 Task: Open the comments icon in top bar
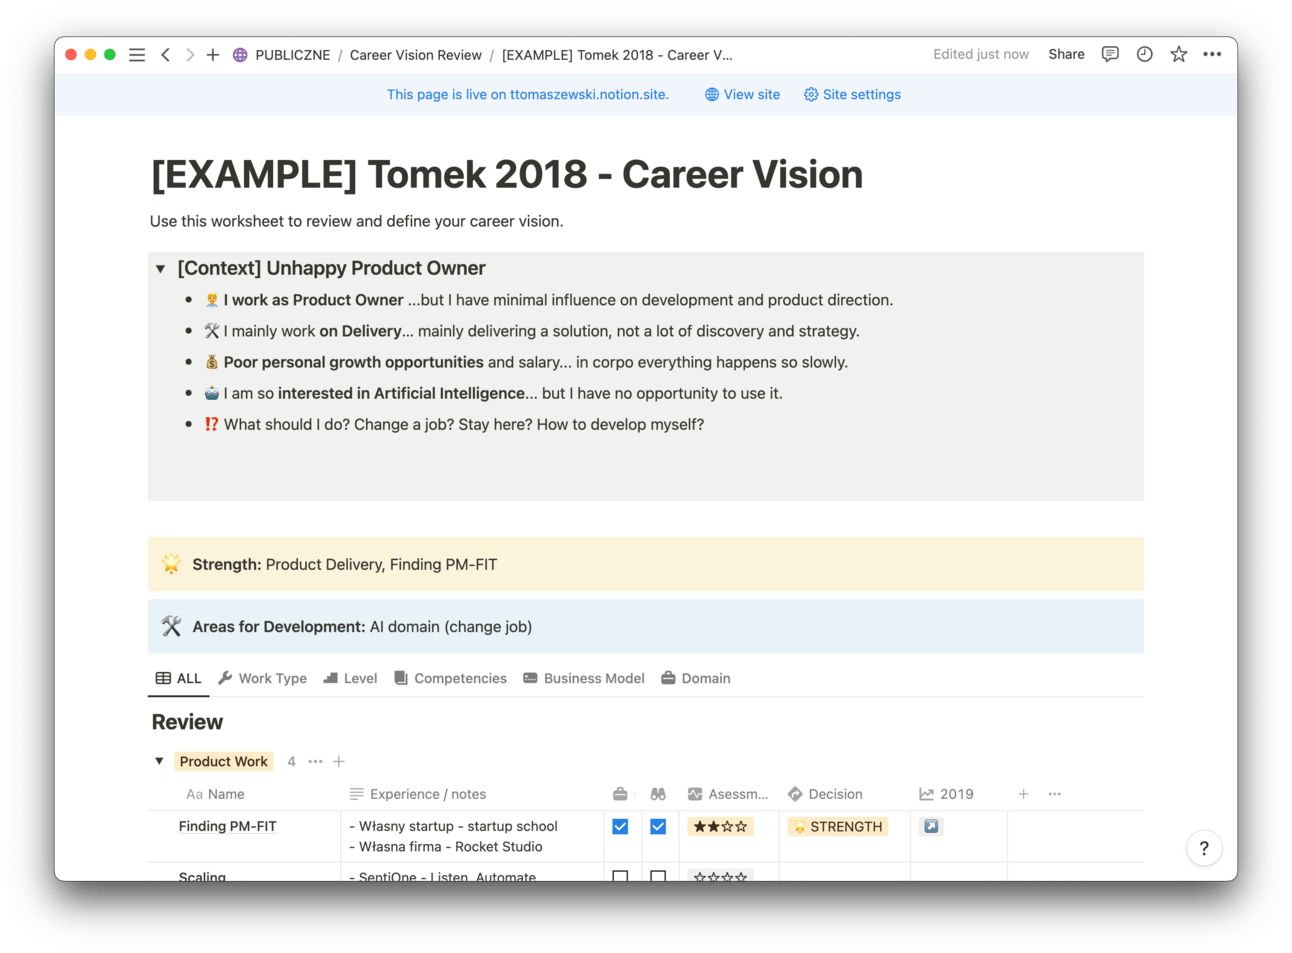pos(1110,54)
